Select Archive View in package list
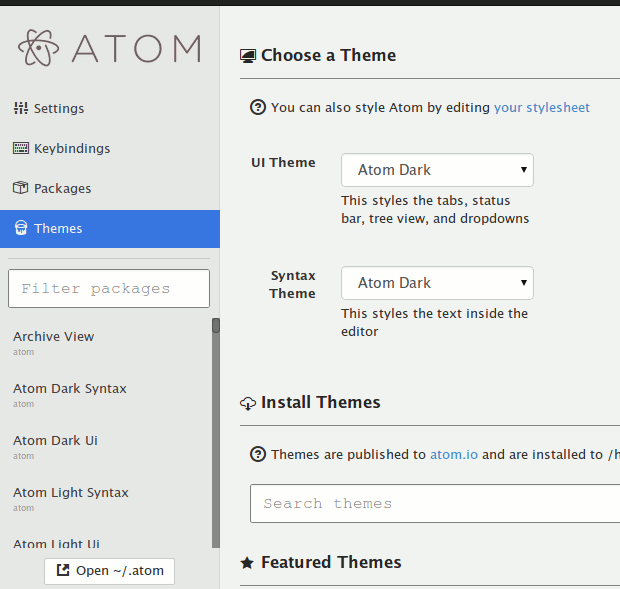Image resolution: width=620 pixels, height=589 pixels. click(54, 336)
